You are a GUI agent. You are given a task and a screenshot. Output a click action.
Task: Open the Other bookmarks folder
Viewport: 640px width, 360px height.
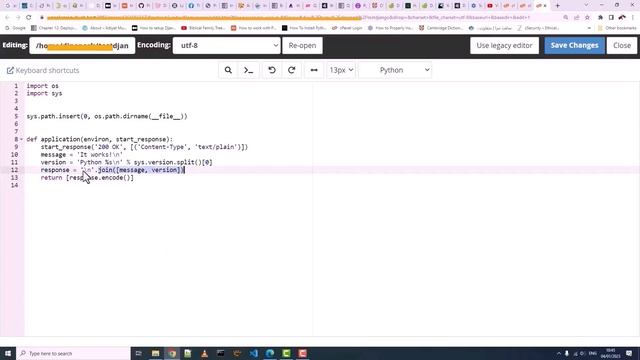(617, 28)
